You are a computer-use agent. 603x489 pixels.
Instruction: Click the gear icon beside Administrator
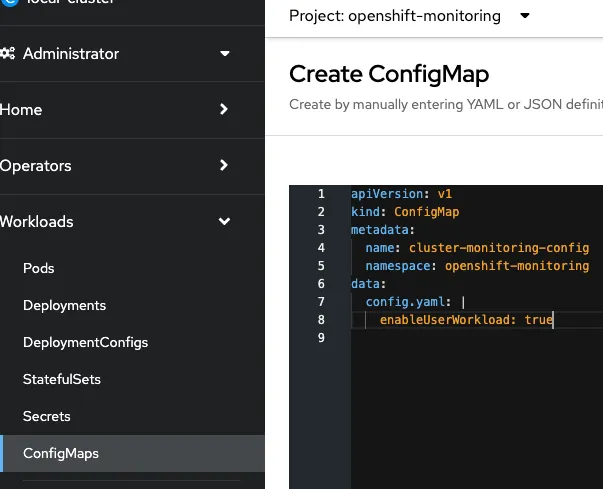point(9,54)
